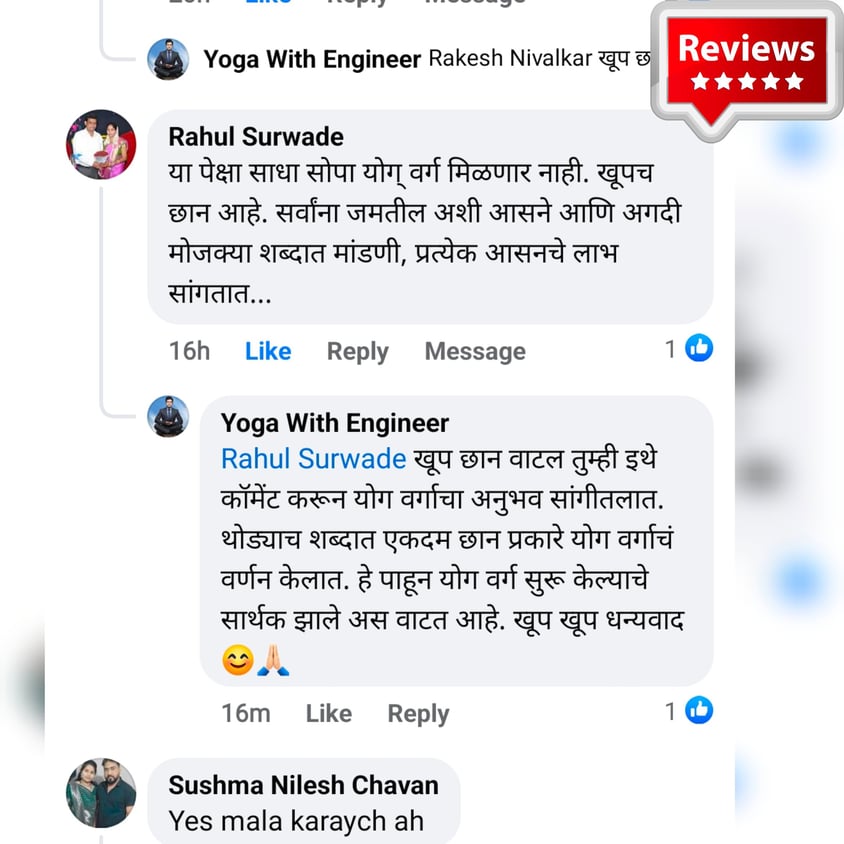Open the Rahul Surwade commenter name
This screenshot has width=844, height=844.
click(x=256, y=137)
